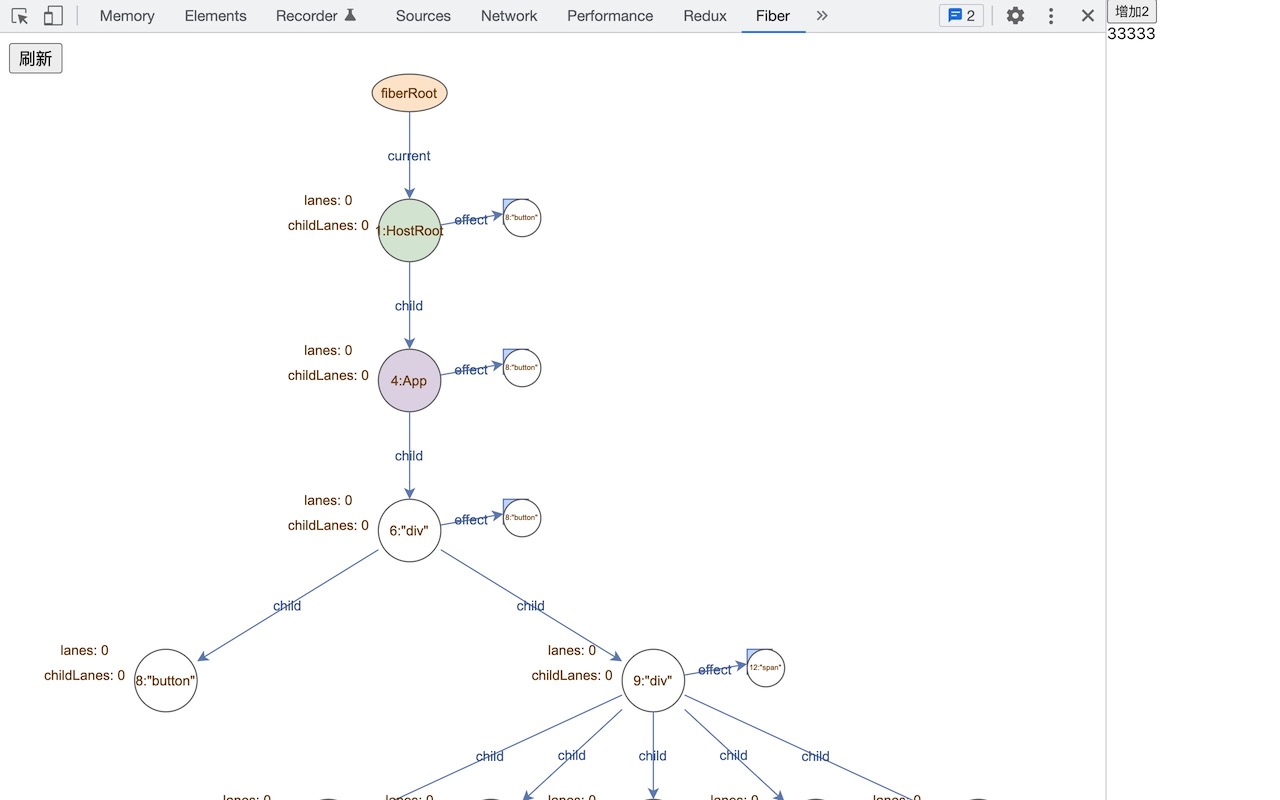Click the warning icon beside the Recorder tab
This screenshot has height=800, width=1280.
[351, 14]
